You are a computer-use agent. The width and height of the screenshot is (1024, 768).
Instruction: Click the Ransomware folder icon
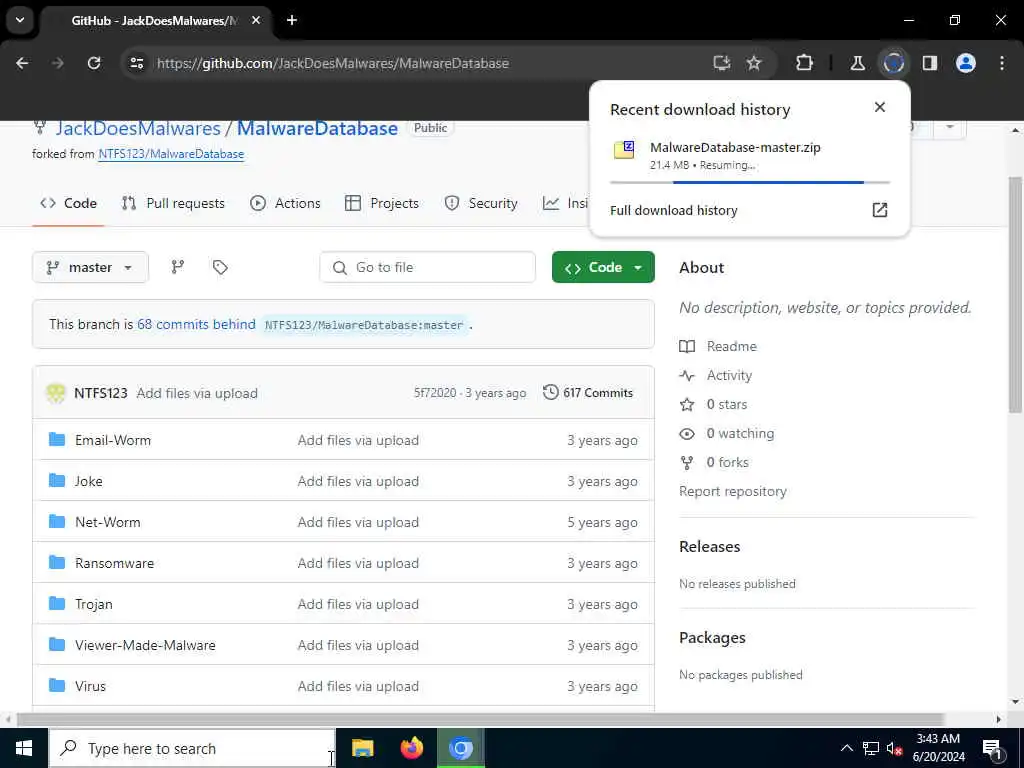click(57, 562)
